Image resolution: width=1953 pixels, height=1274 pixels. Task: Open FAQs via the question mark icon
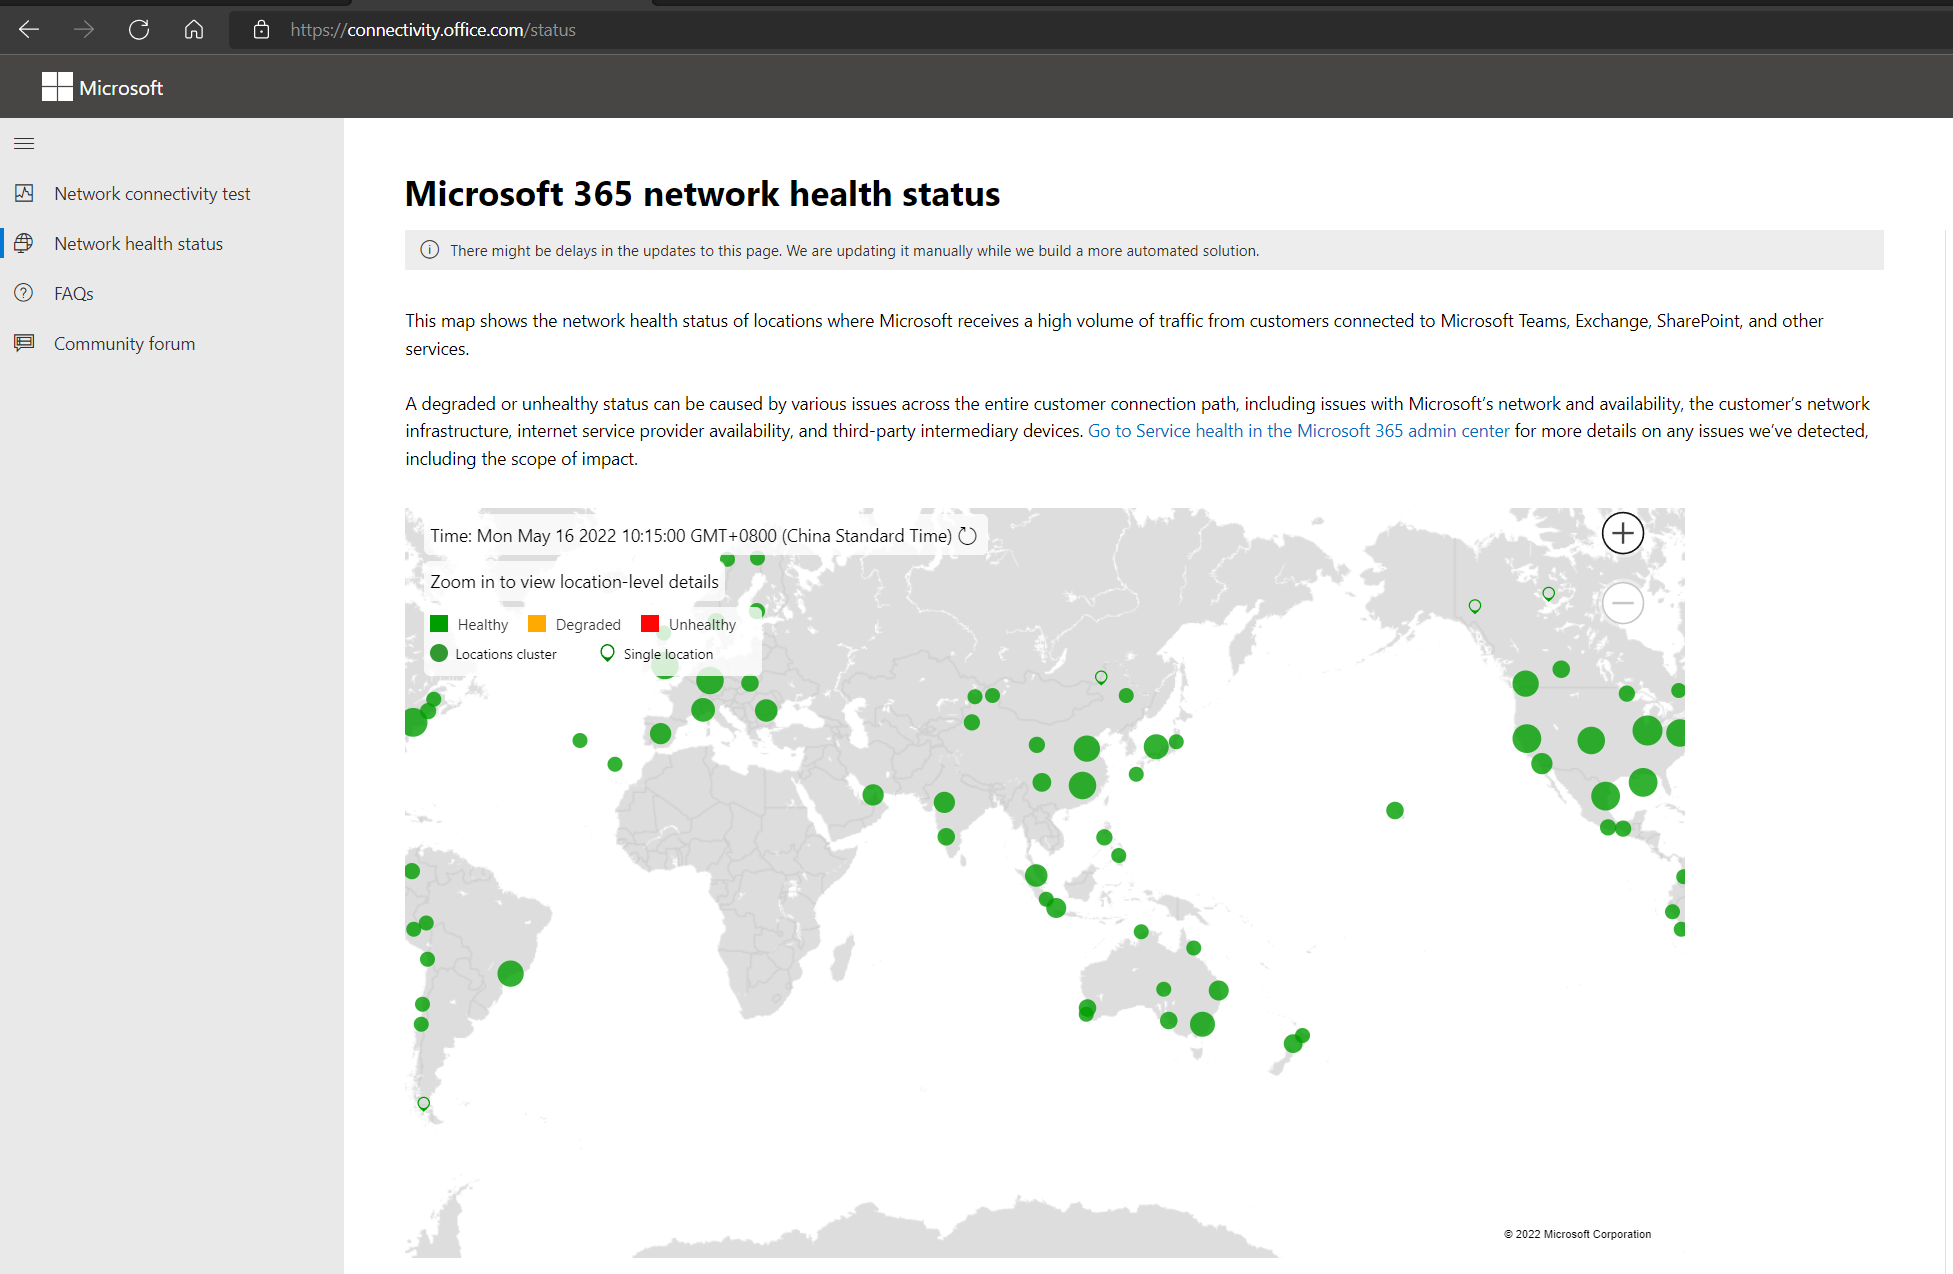[23, 292]
